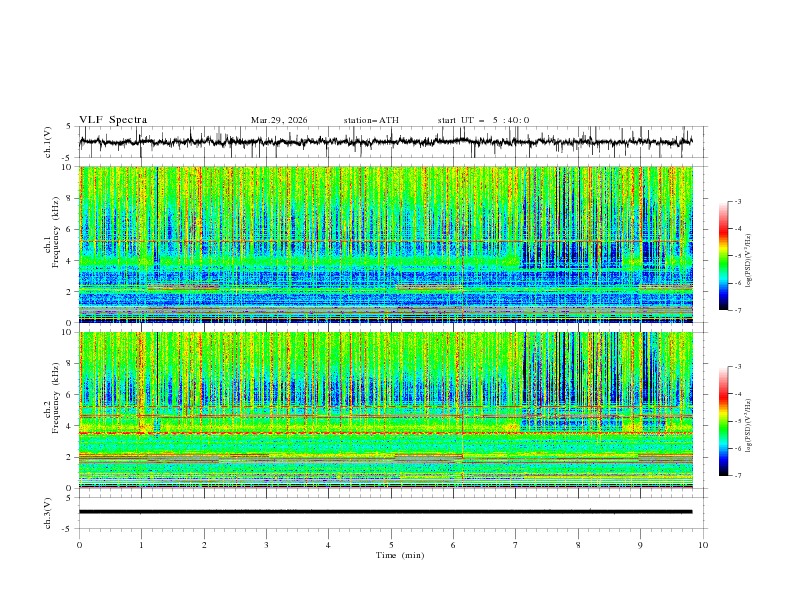Click the ch.3 flat black waveform trace
Image resolution: width=792 pixels, height=612 pixels.
[x=385, y=512]
